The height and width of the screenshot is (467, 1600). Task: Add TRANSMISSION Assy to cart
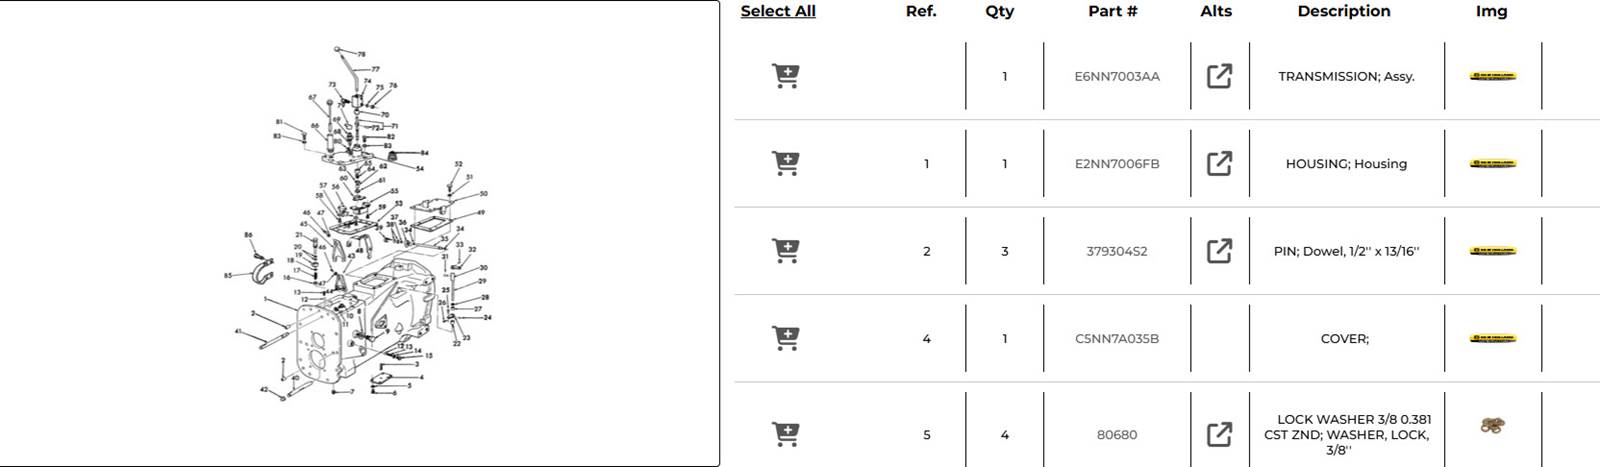click(786, 76)
